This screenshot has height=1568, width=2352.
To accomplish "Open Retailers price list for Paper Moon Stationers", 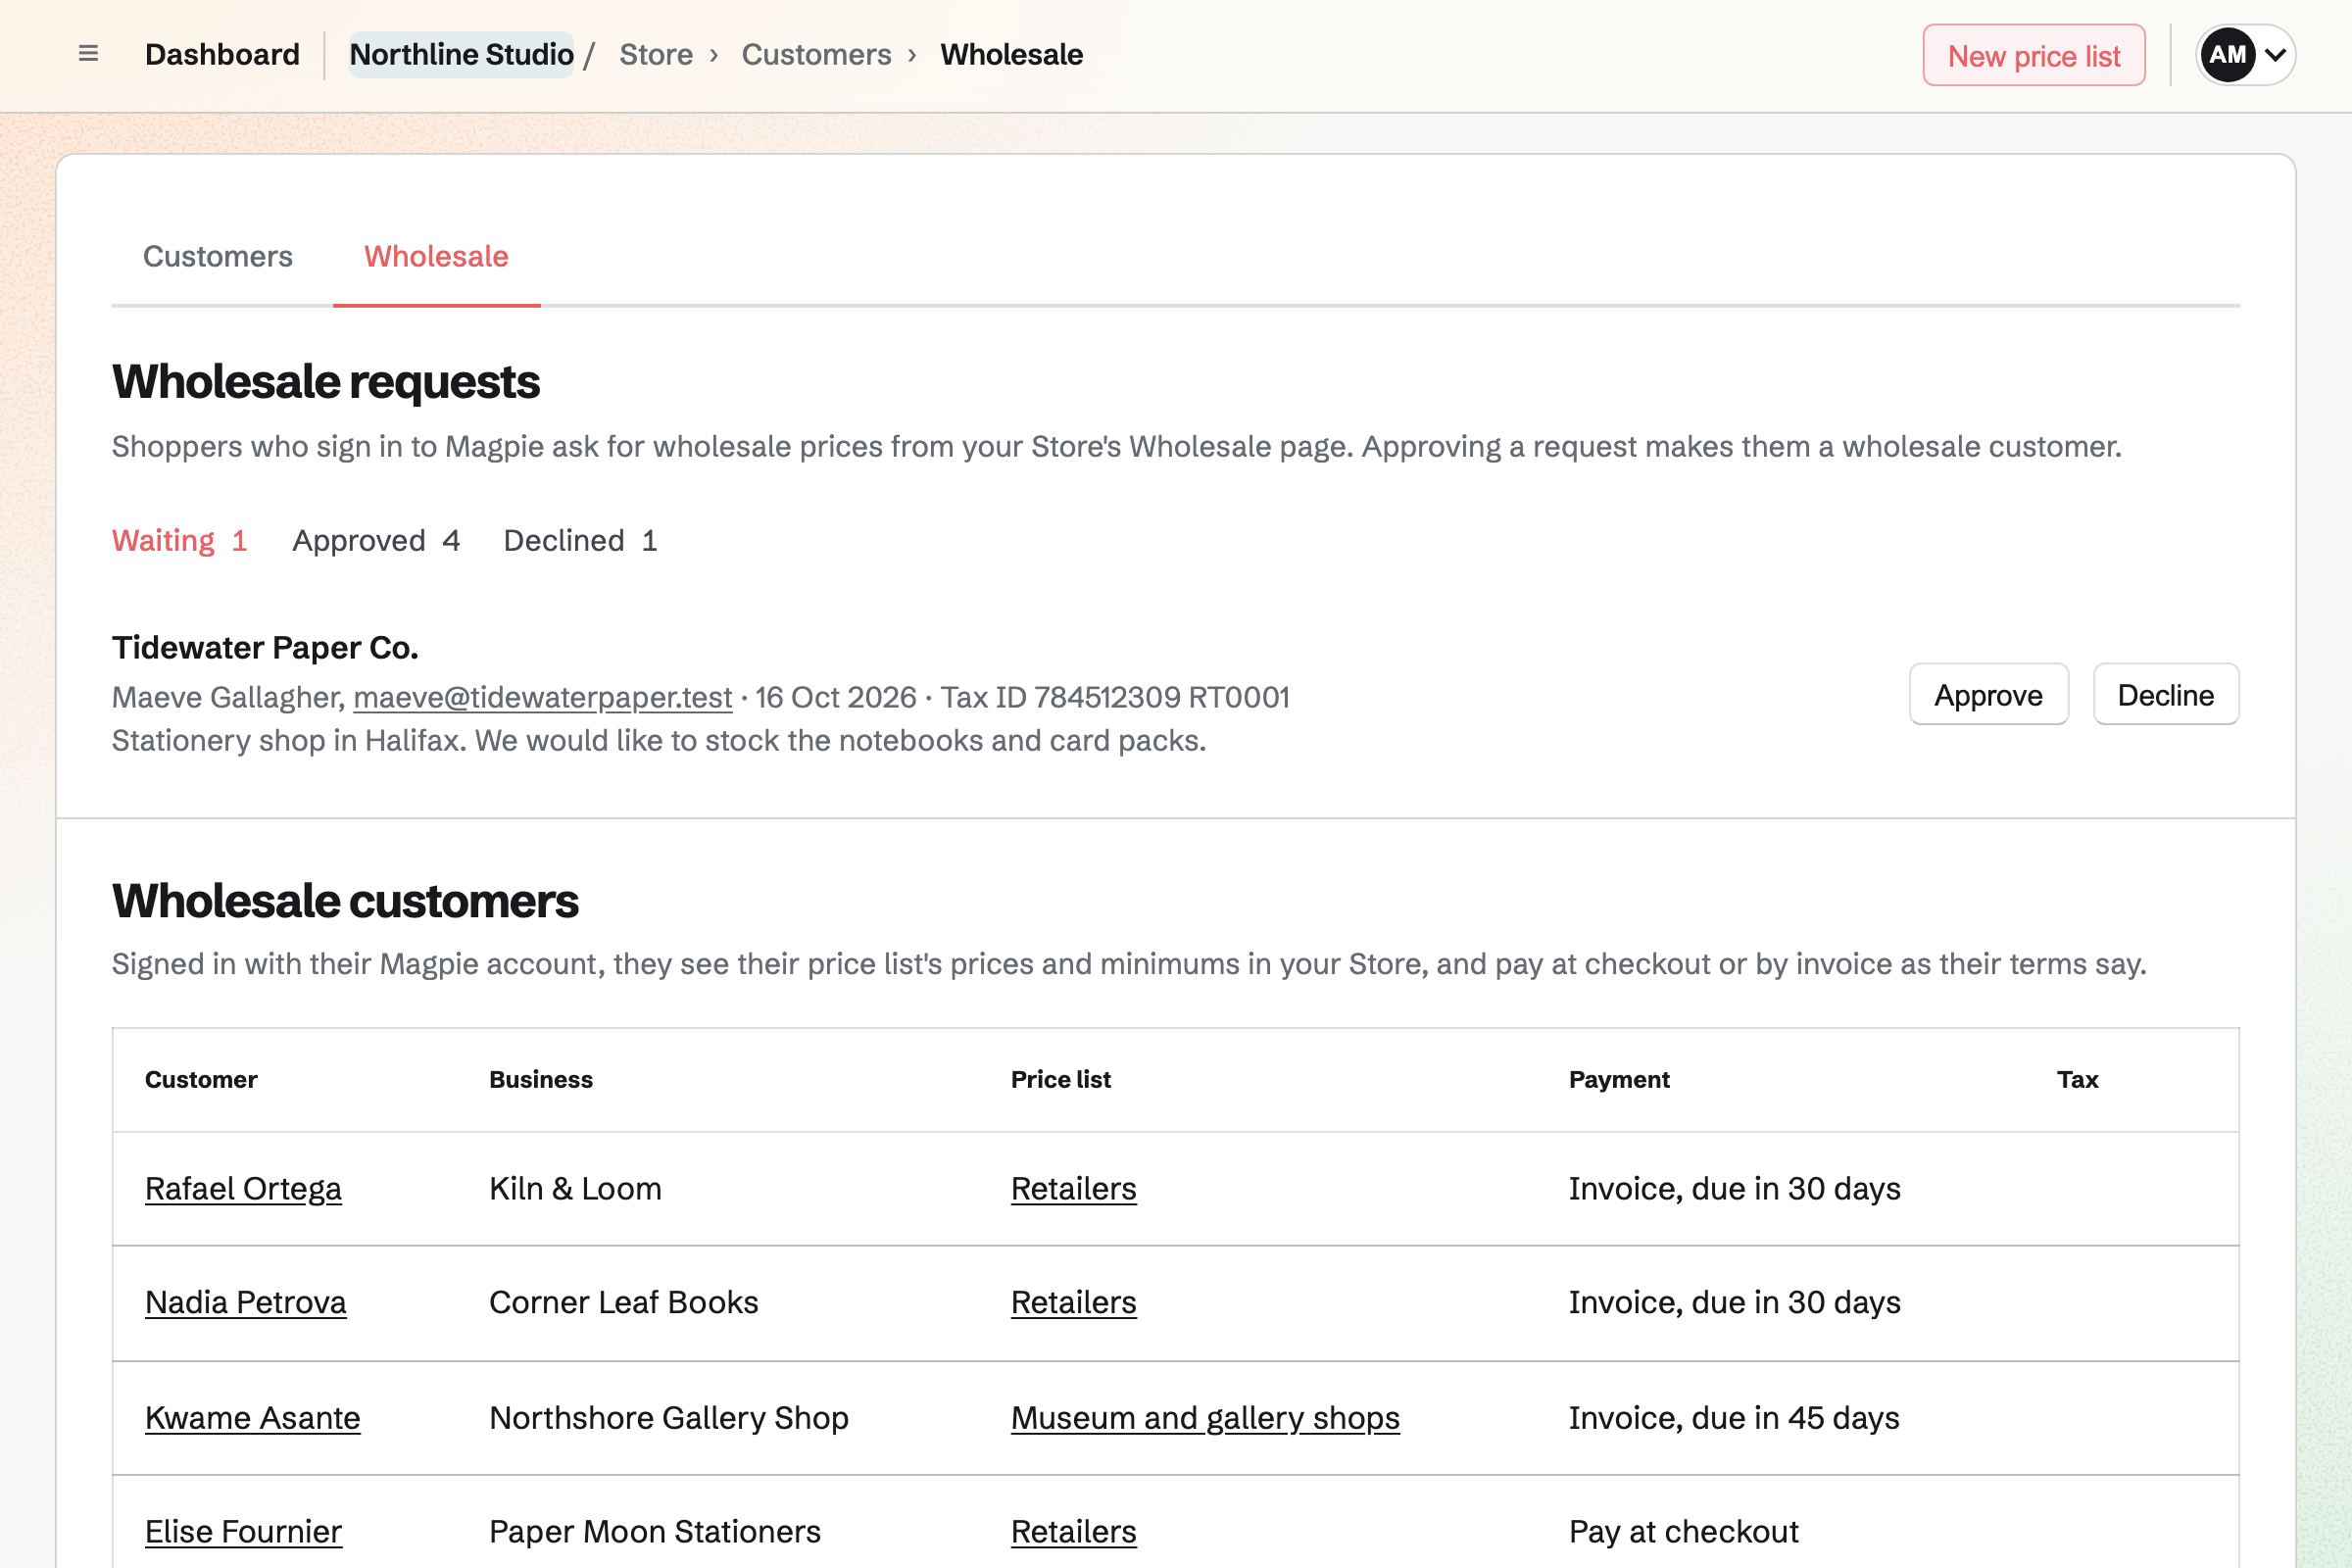I will point(1073,1532).
